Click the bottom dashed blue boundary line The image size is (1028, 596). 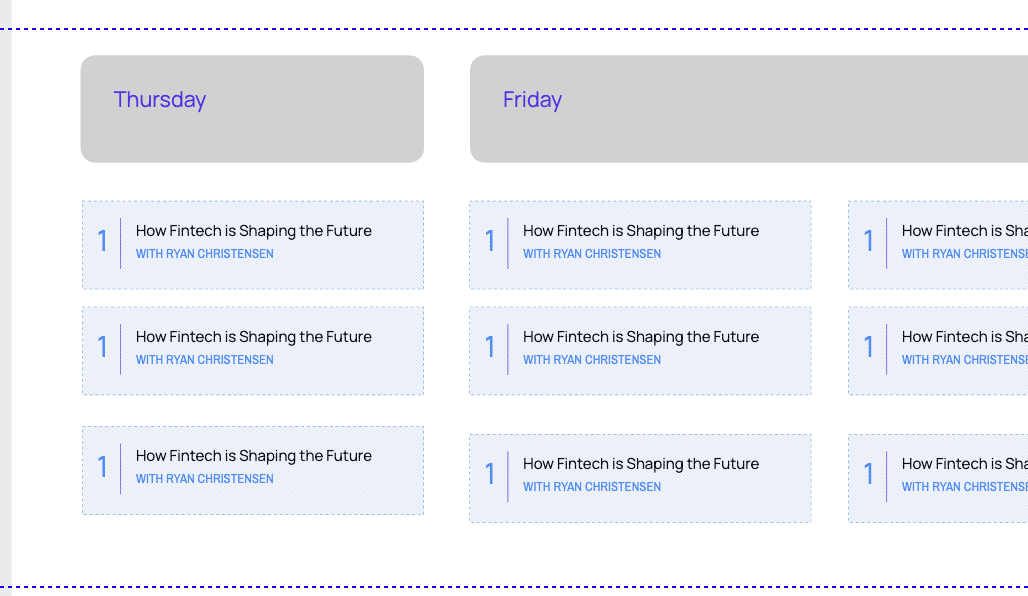(x=500, y=587)
